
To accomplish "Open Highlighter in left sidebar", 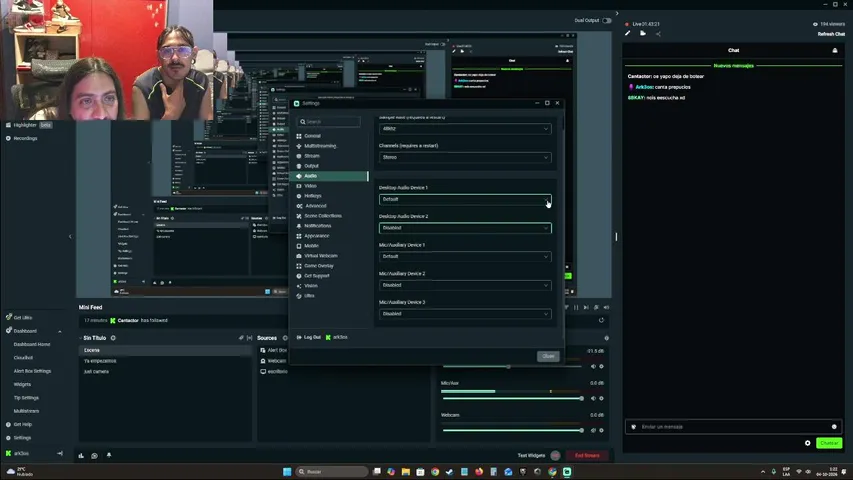I will click(x=25, y=125).
